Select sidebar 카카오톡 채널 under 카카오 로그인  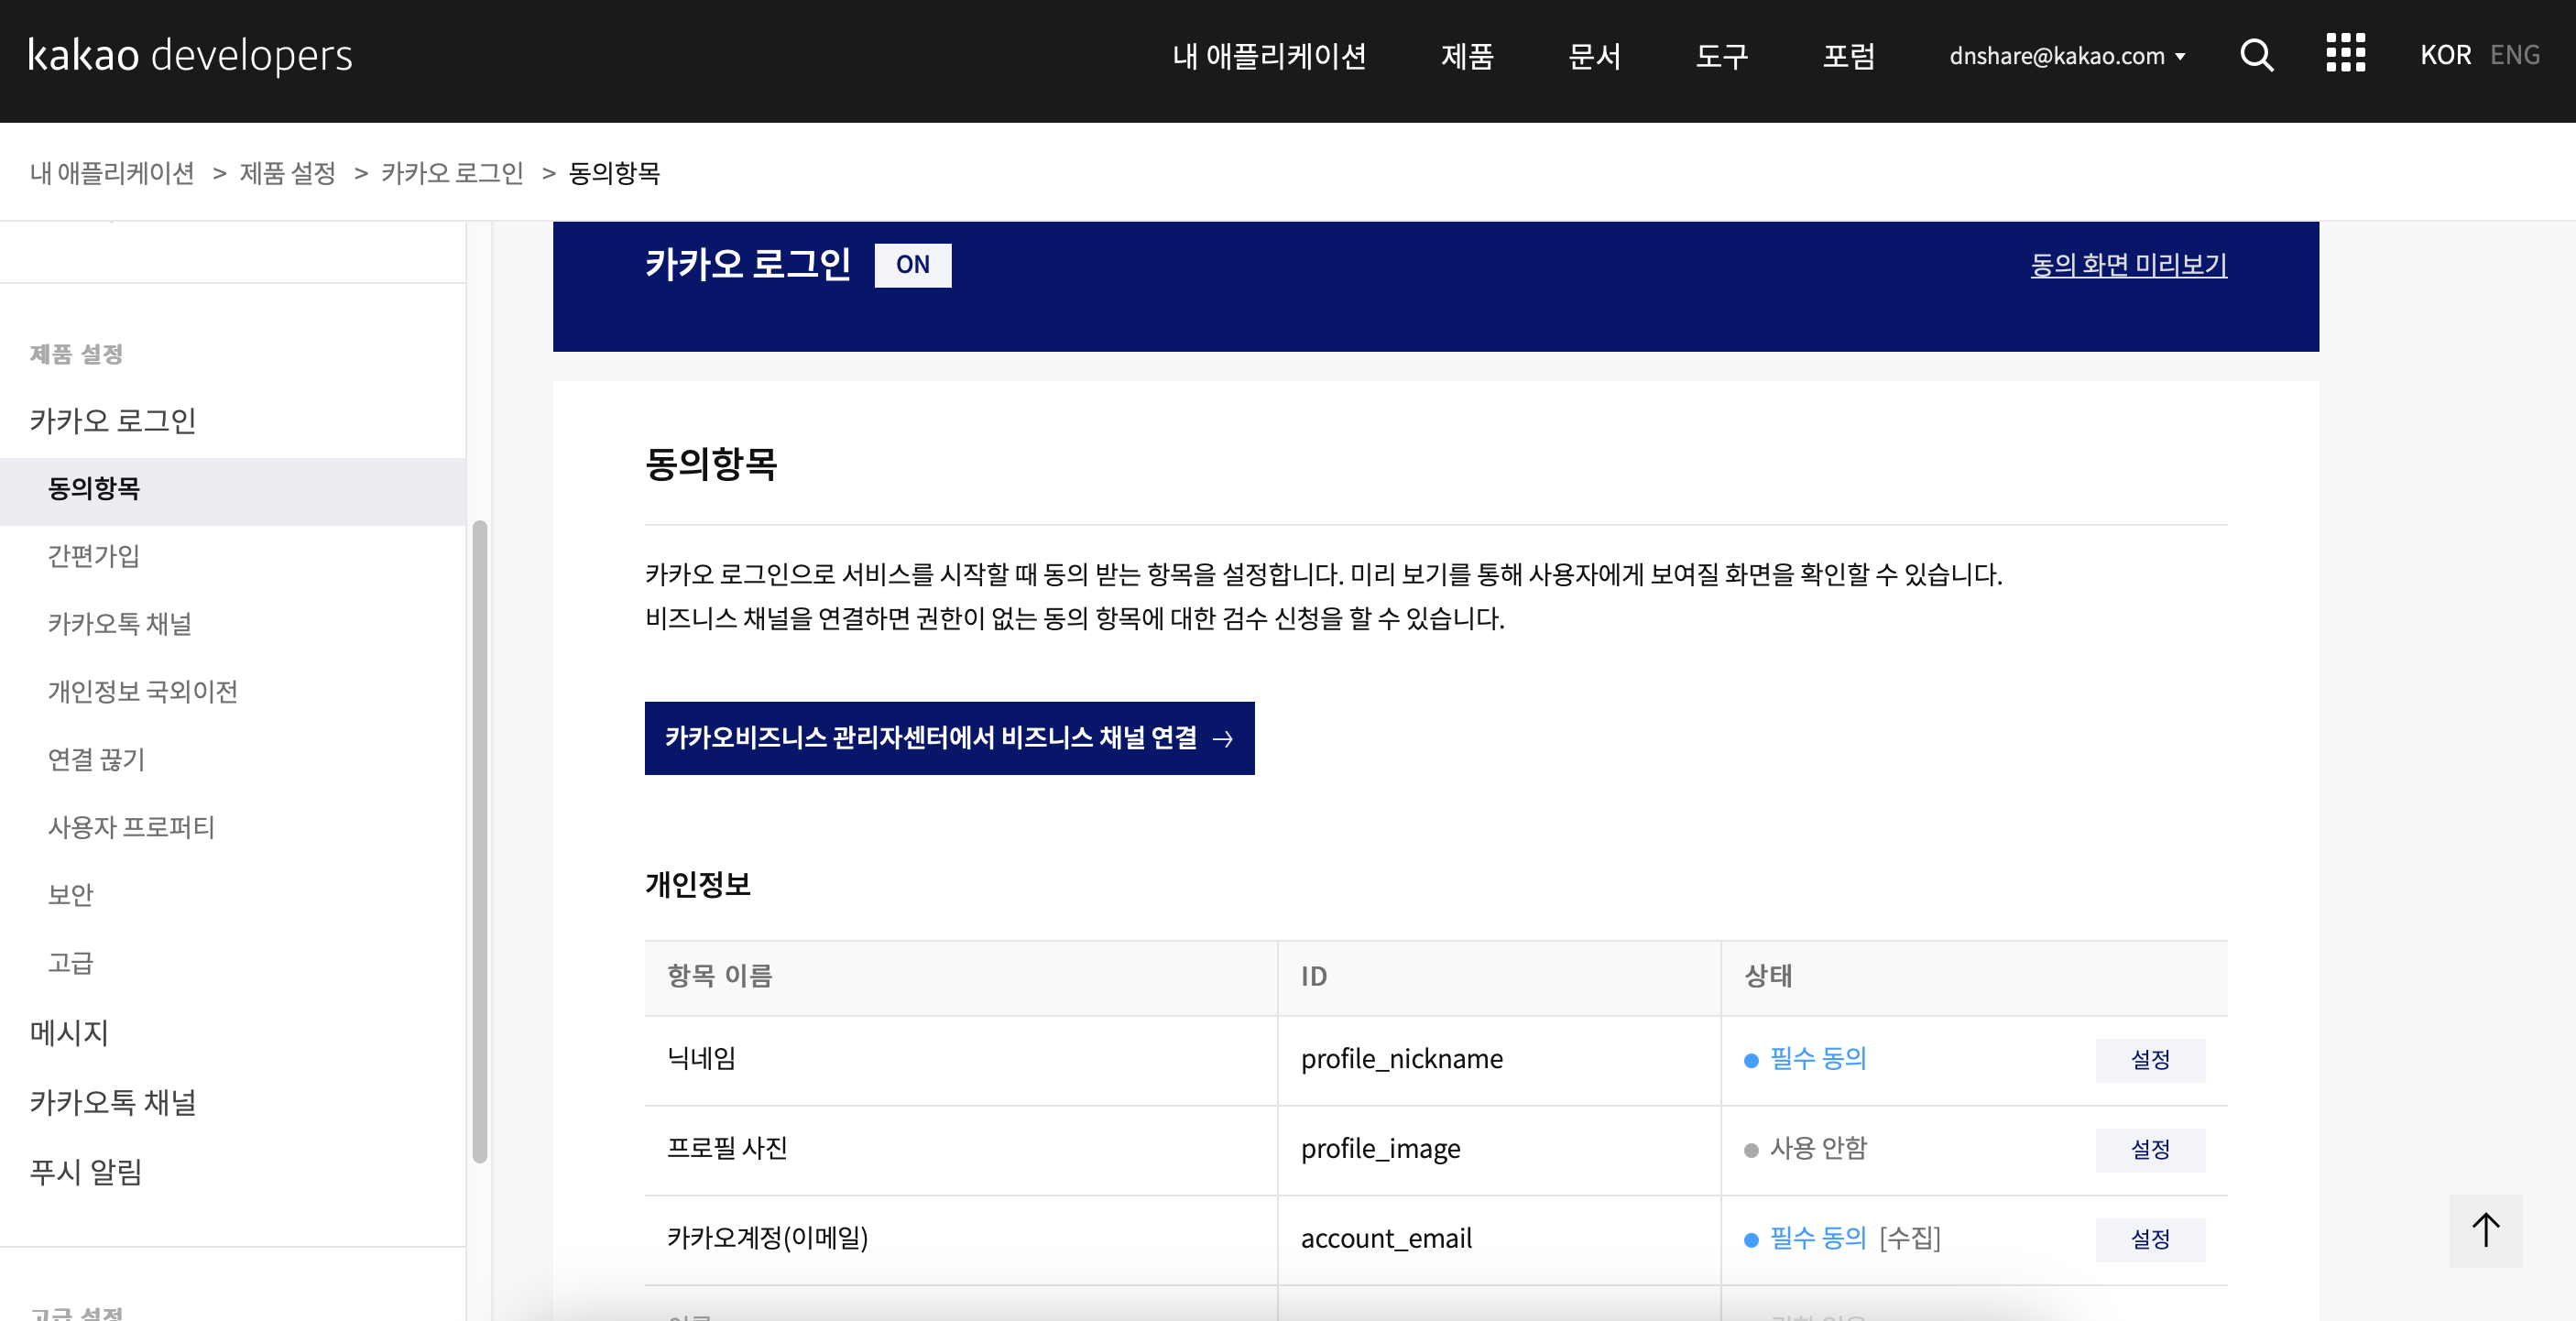click(x=120, y=624)
